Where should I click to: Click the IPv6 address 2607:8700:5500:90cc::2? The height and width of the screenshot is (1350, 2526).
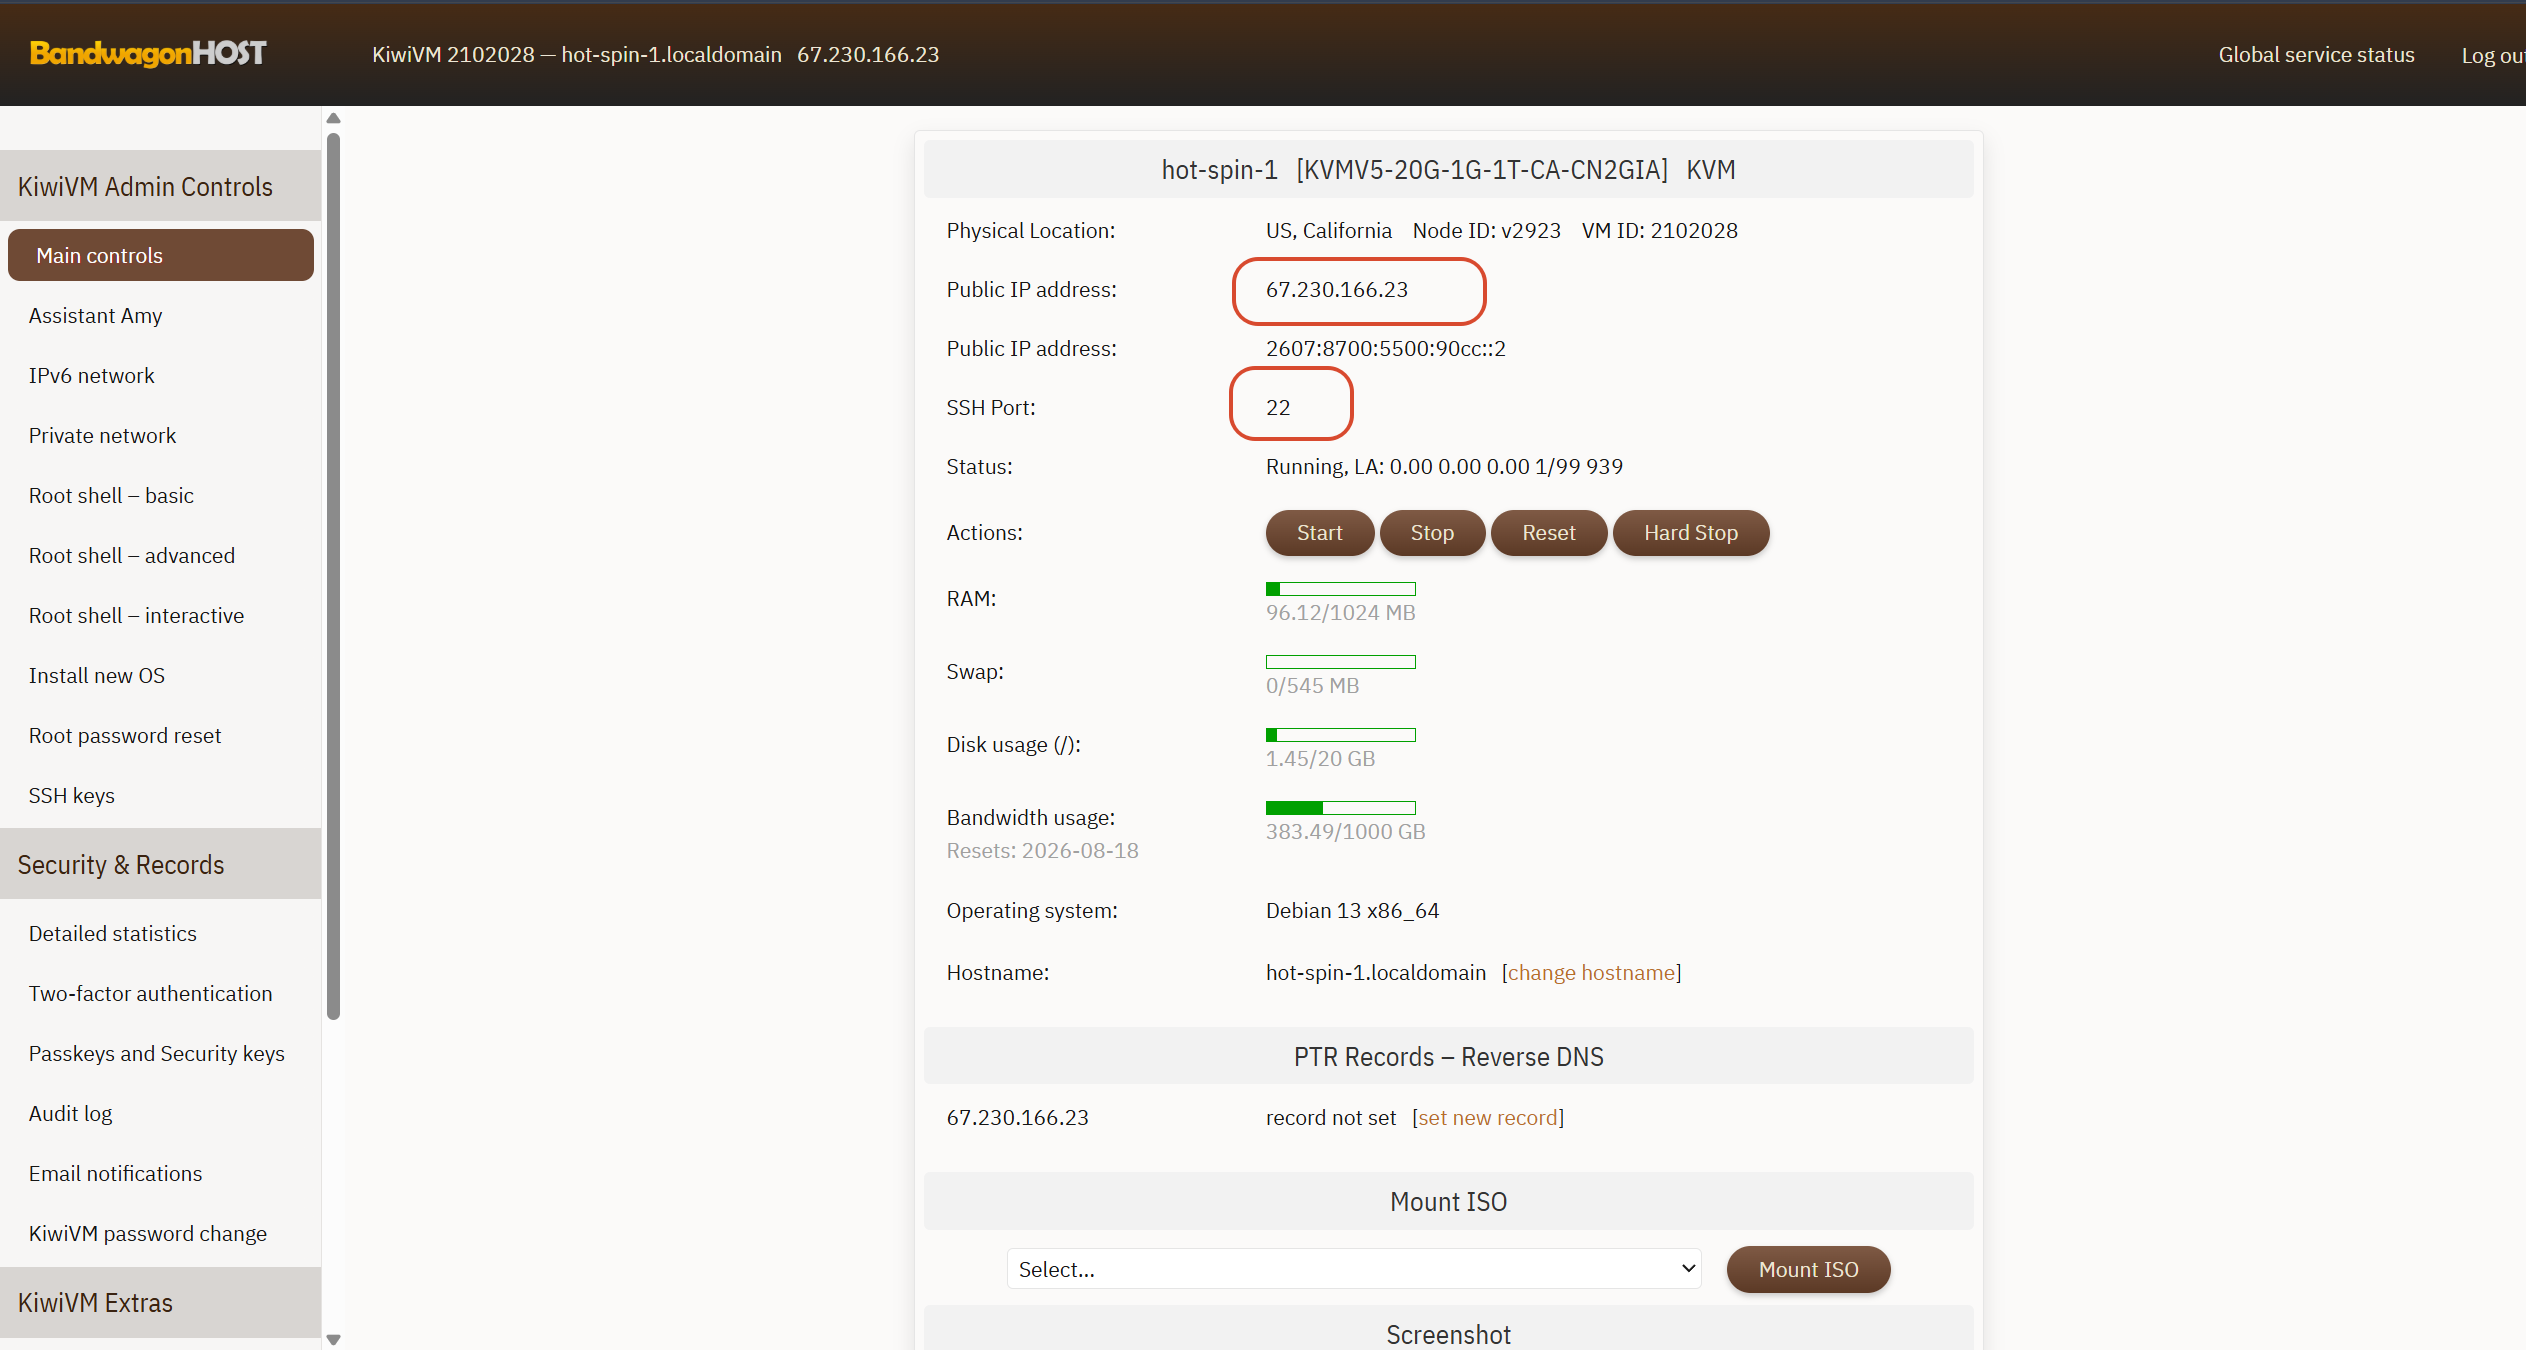click(x=1385, y=348)
